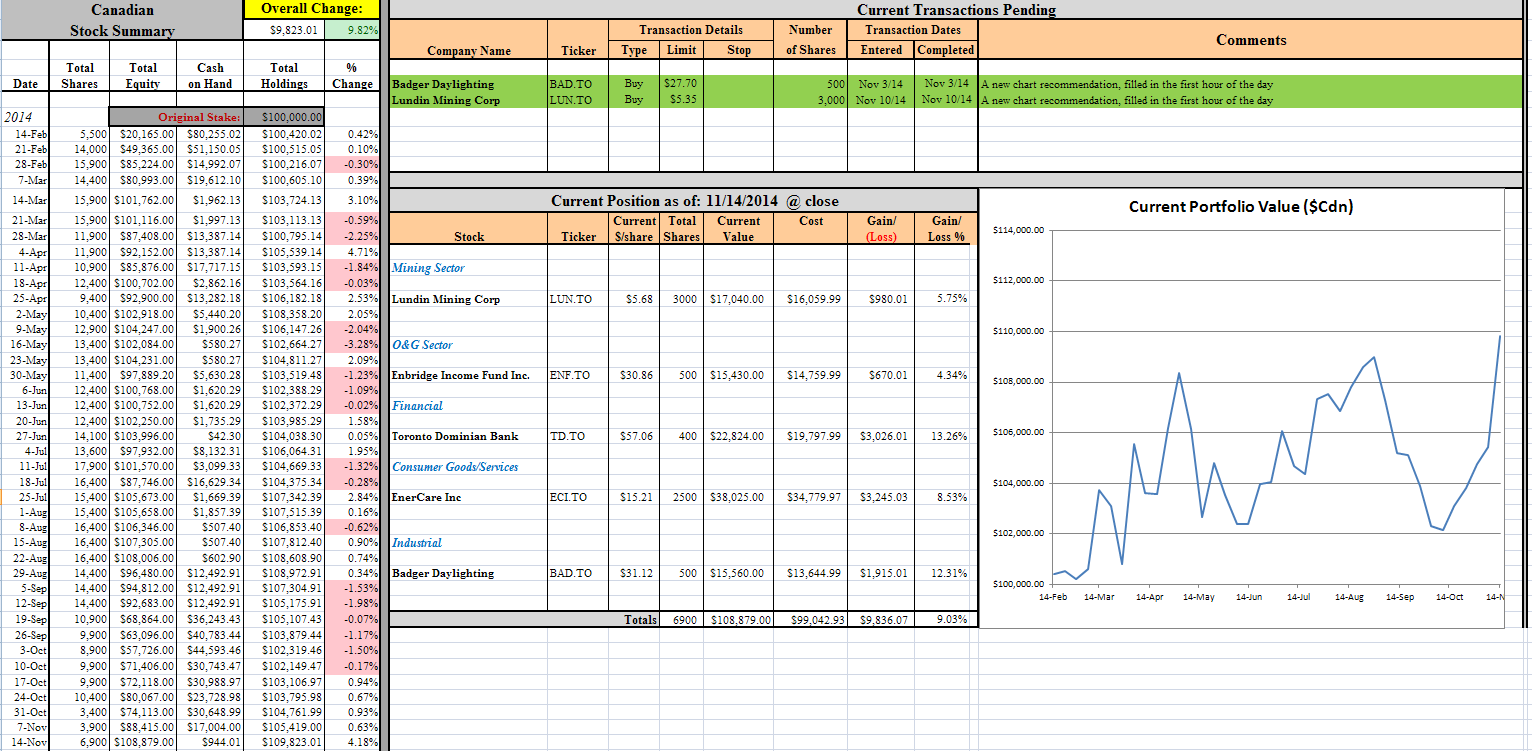1532x751 pixels.
Task: Click the Consumer Goods/Services heading
Action: tap(456, 467)
